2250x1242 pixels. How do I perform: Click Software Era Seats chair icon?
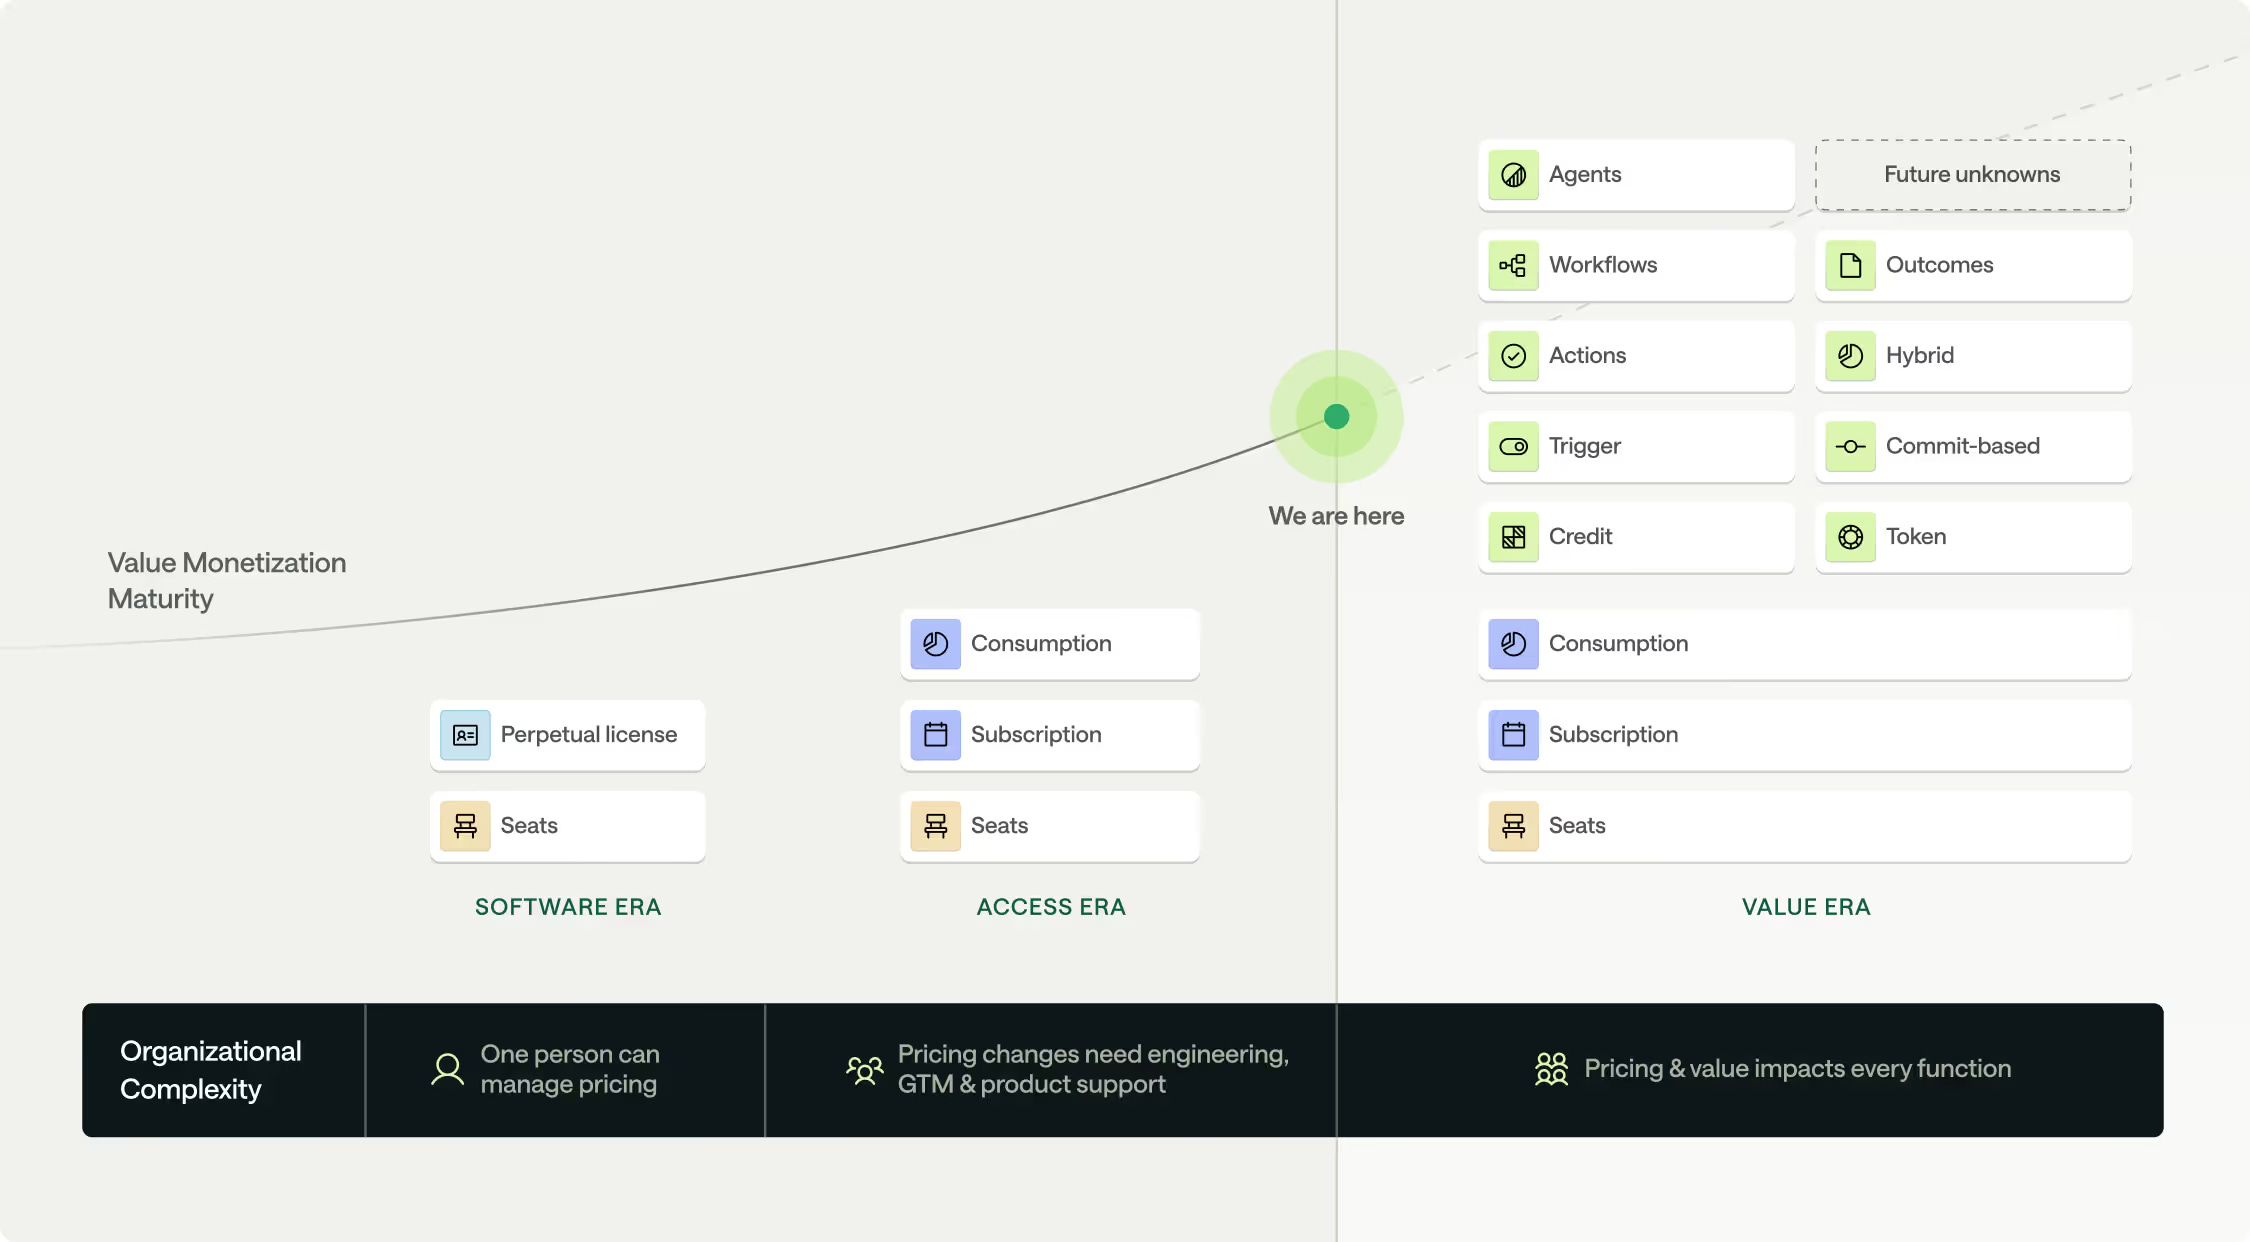pyautogui.click(x=465, y=826)
